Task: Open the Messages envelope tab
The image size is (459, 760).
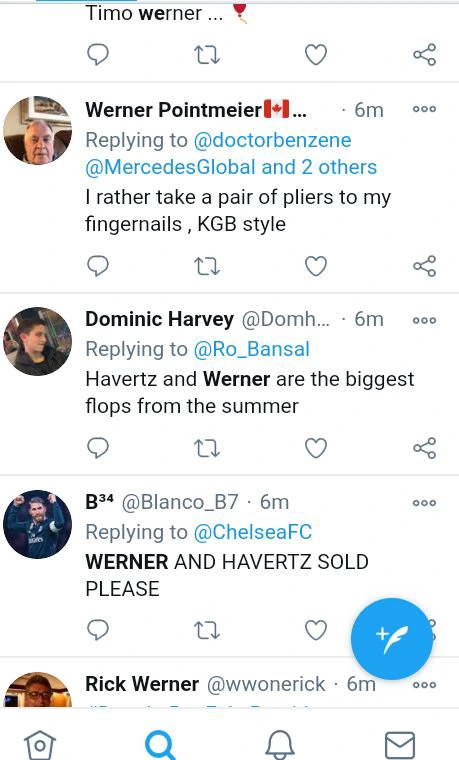Action: click(x=400, y=745)
